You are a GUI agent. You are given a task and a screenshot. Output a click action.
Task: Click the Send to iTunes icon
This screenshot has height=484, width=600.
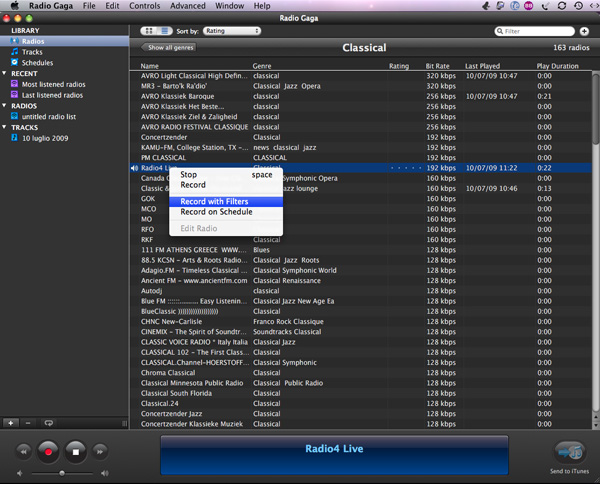(569, 451)
